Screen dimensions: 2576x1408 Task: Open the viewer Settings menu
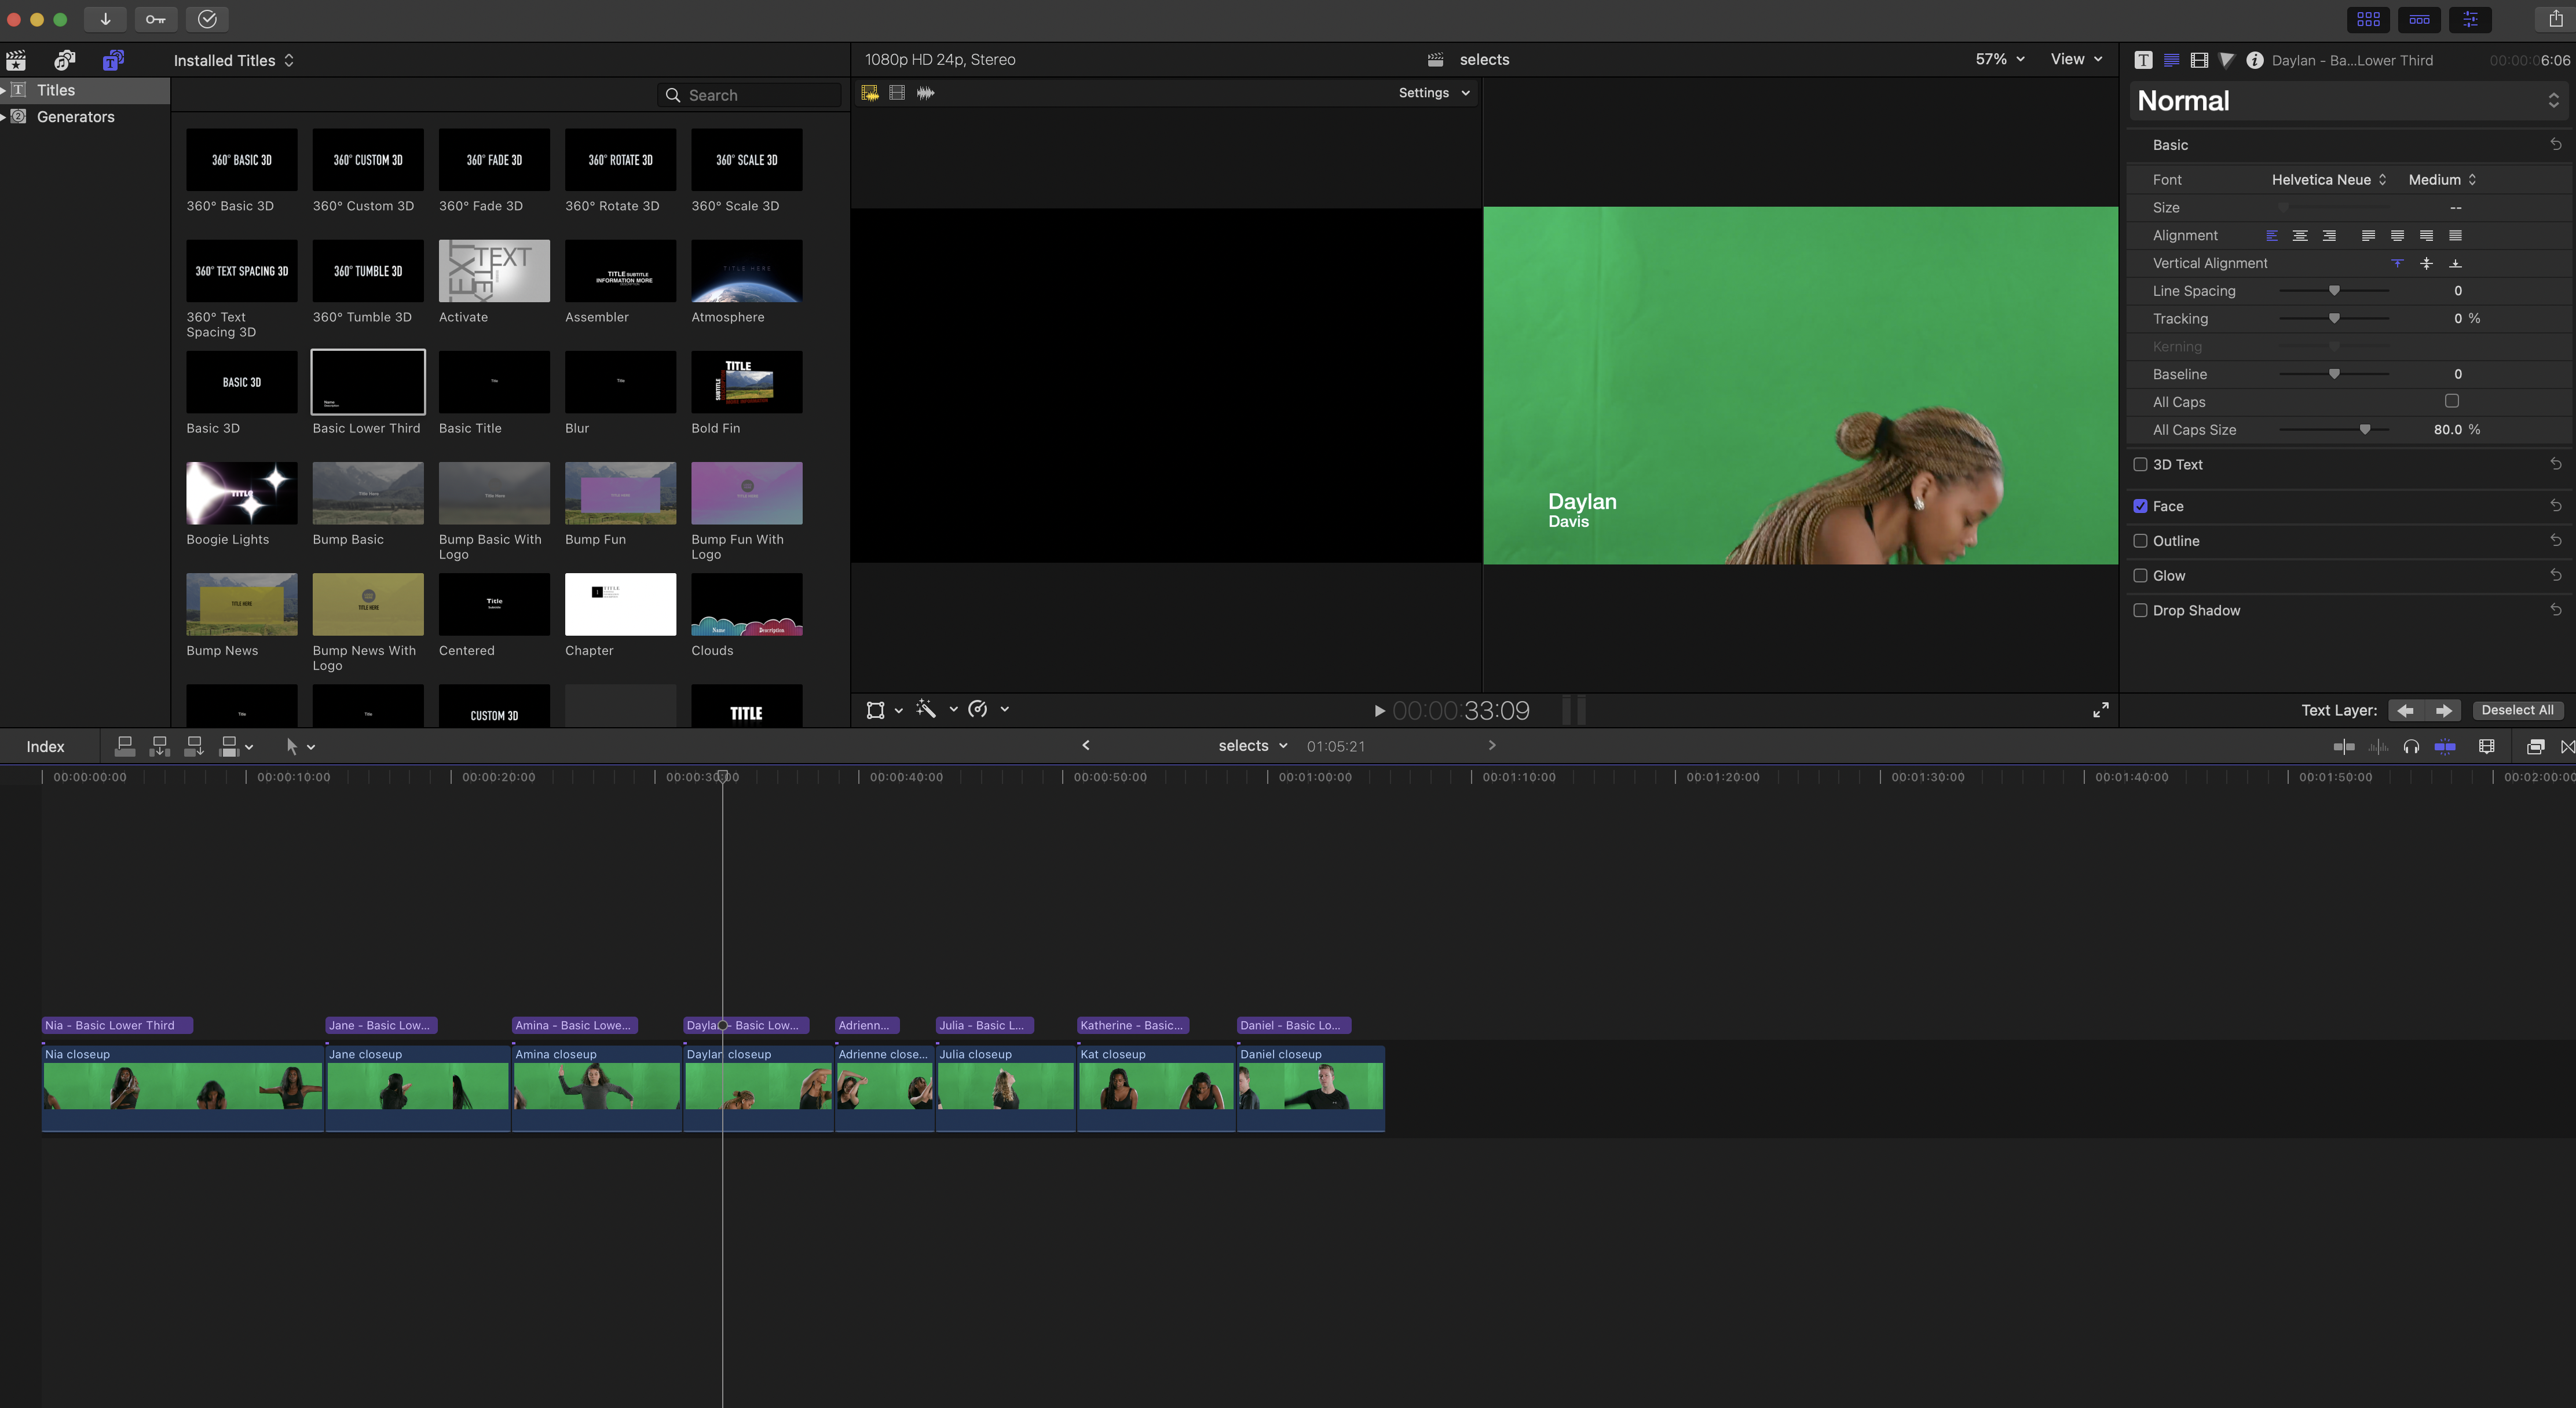point(1433,93)
